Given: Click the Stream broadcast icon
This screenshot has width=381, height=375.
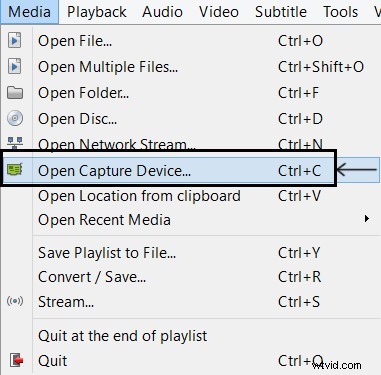Looking at the screenshot, I should (15, 301).
